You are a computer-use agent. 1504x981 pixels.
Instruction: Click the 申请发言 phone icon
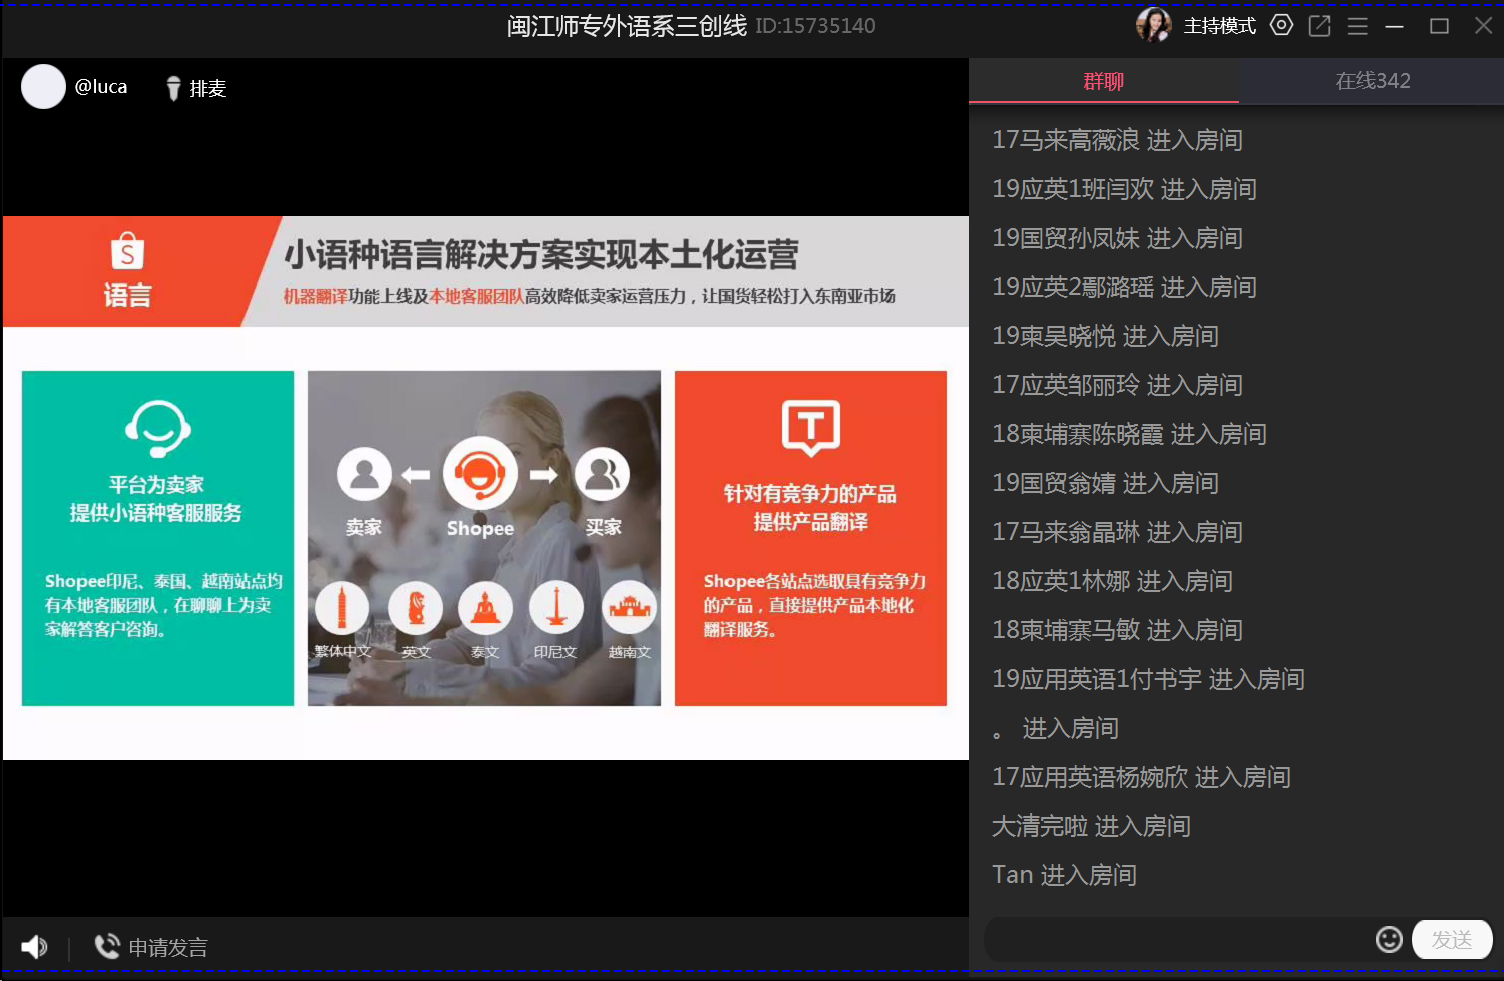pos(107,946)
